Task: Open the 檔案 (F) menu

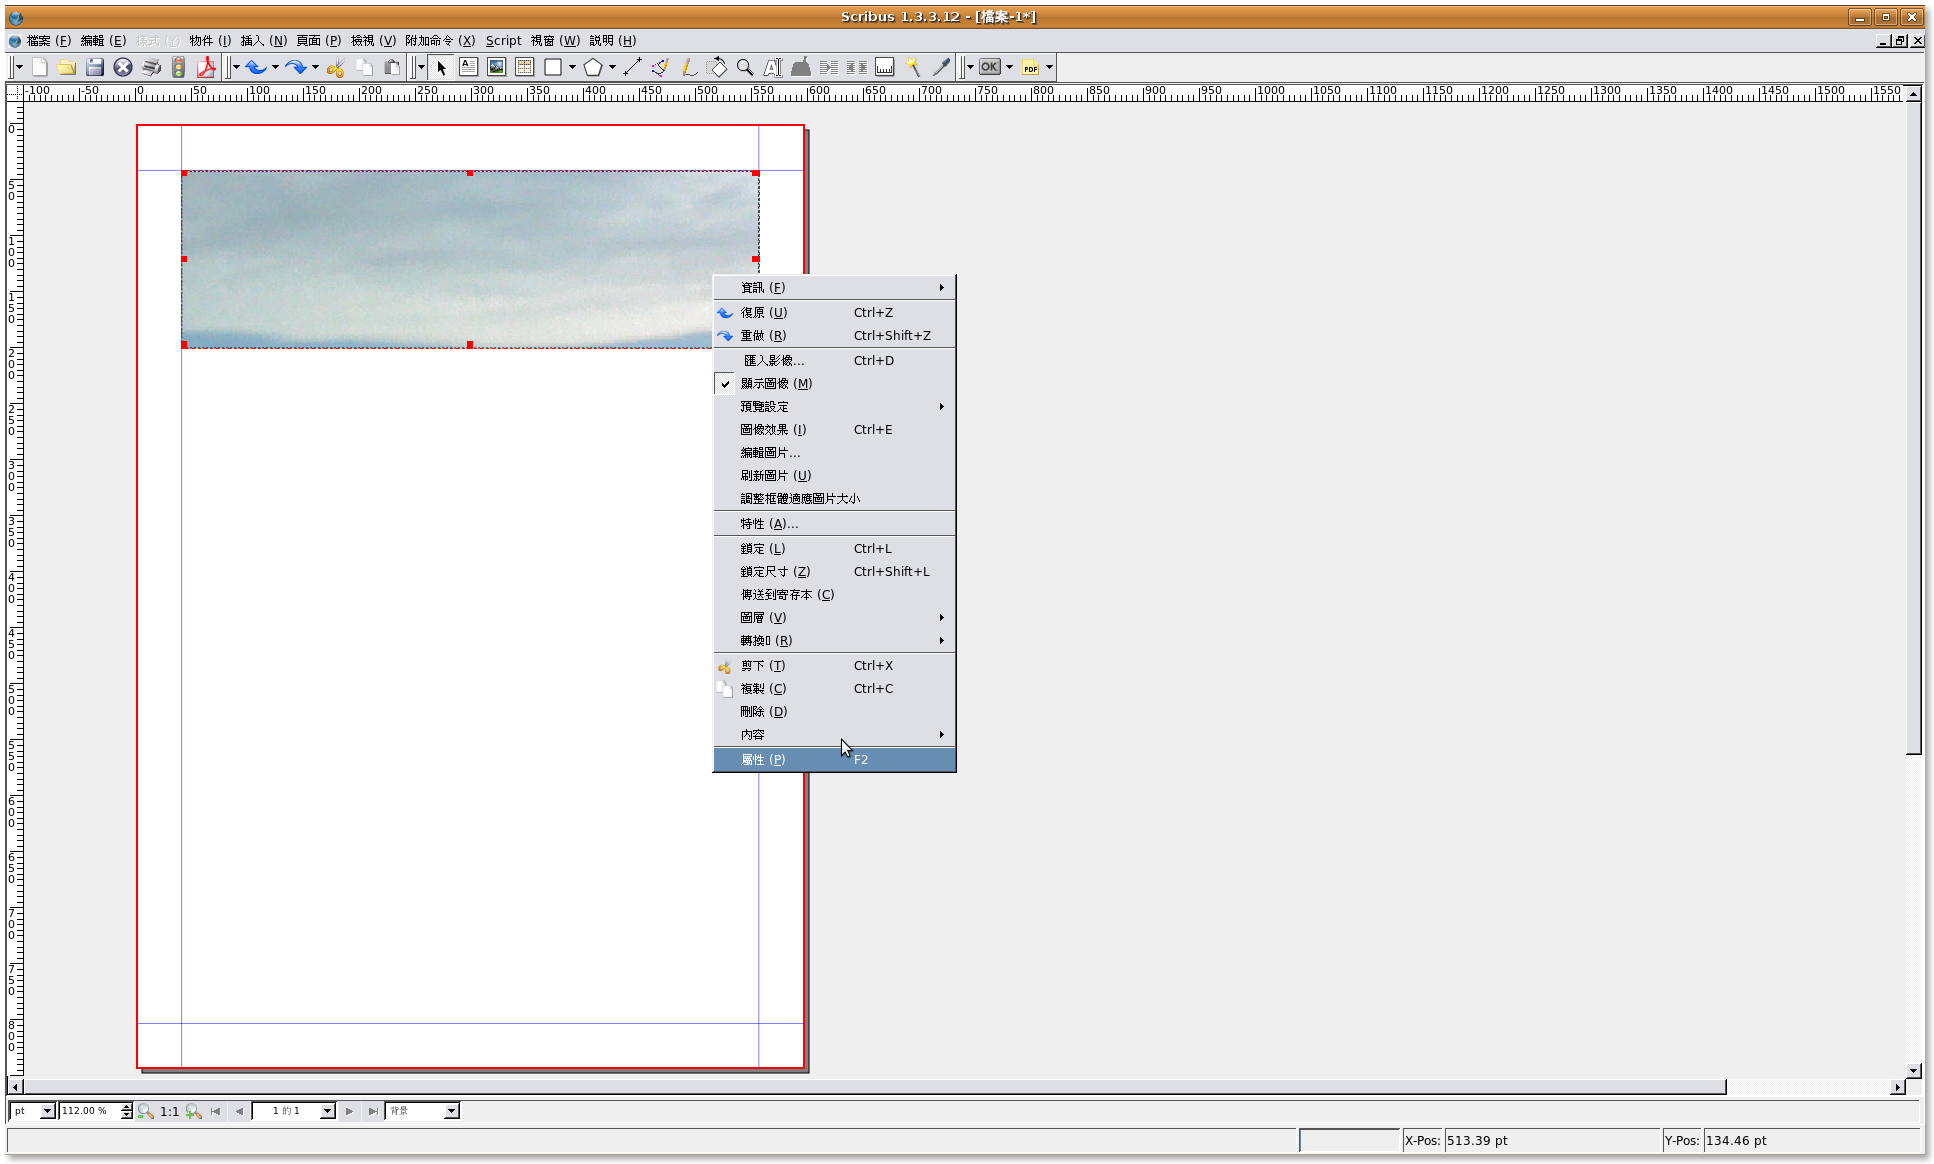Action: click(49, 41)
